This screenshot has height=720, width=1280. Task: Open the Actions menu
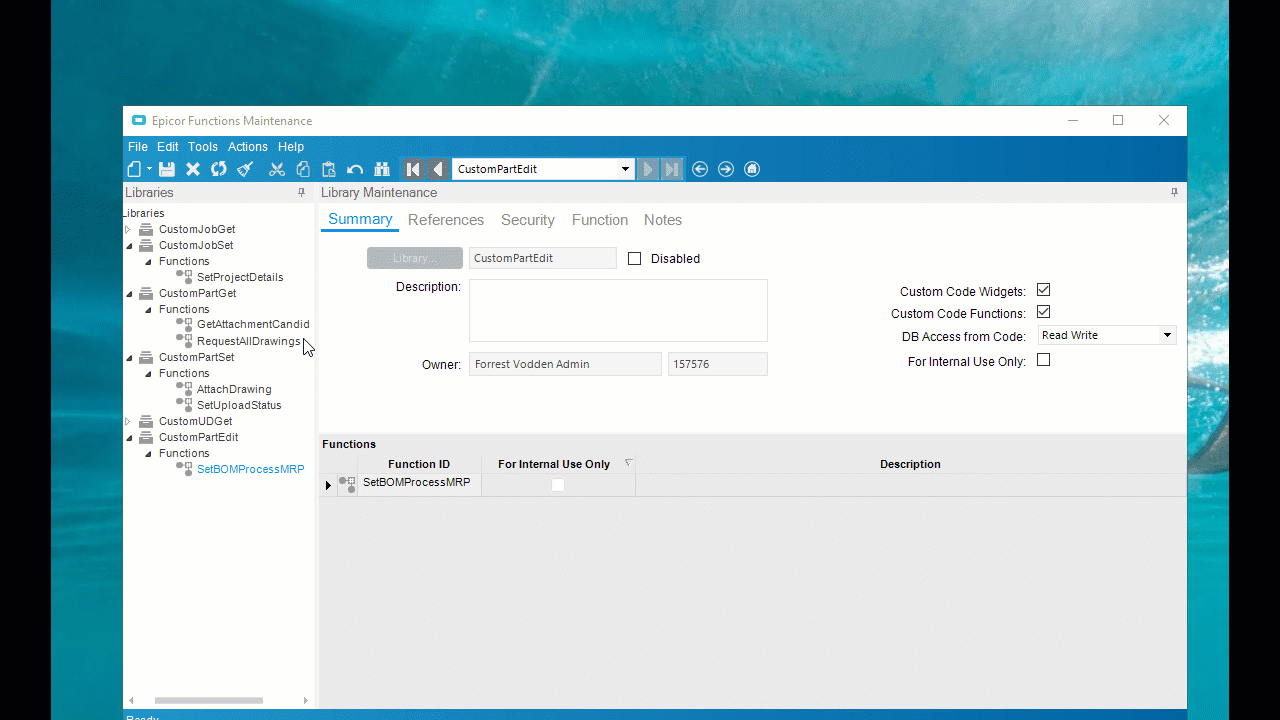point(248,147)
